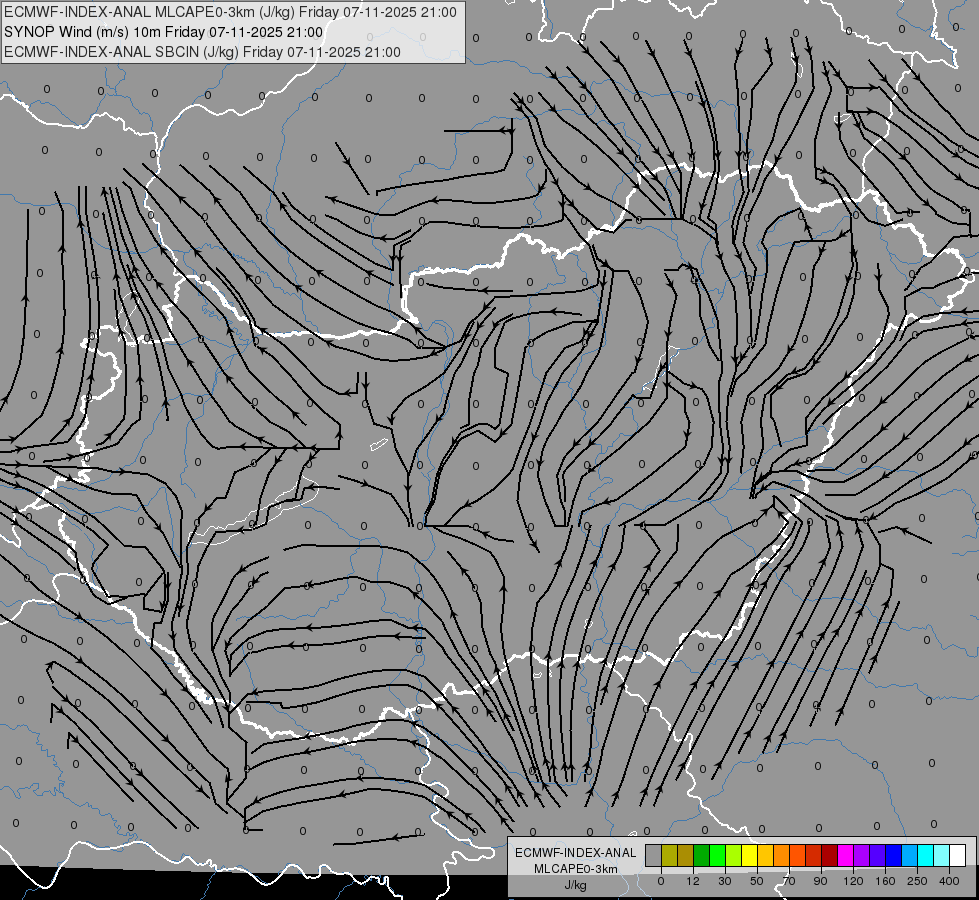
Task: Click the '120' legend tick value
Action: [854, 881]
